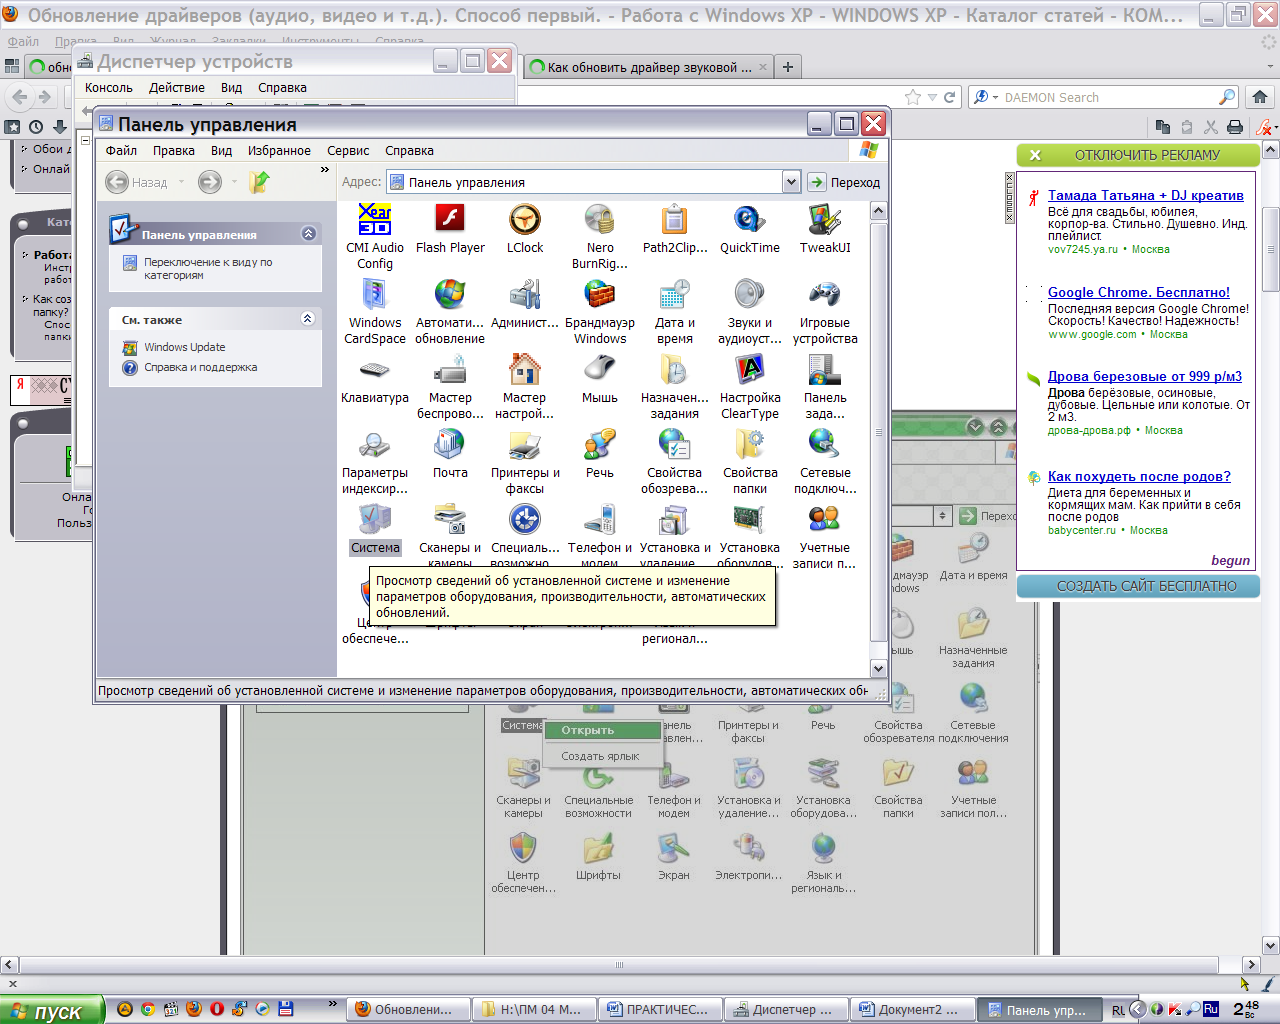Open Файл menu in Панель управления
The image size is (1280, 1024).
[121, 151]
